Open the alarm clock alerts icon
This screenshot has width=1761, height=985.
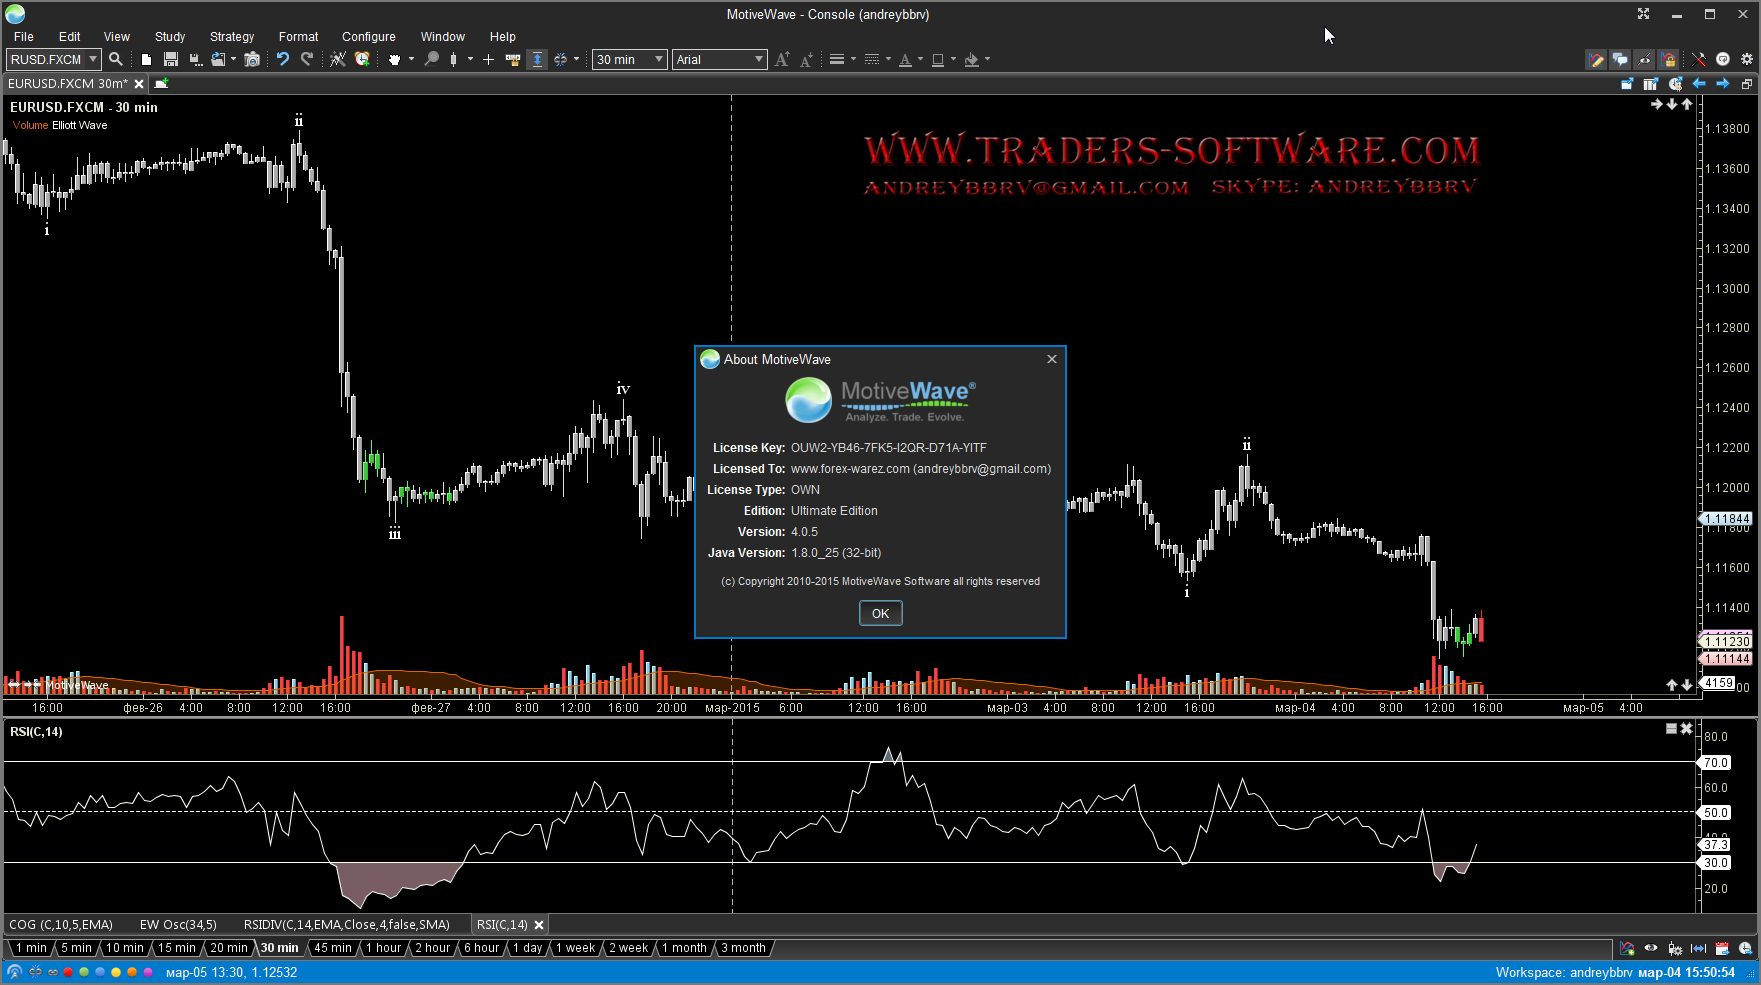click(x=362, y=59)
